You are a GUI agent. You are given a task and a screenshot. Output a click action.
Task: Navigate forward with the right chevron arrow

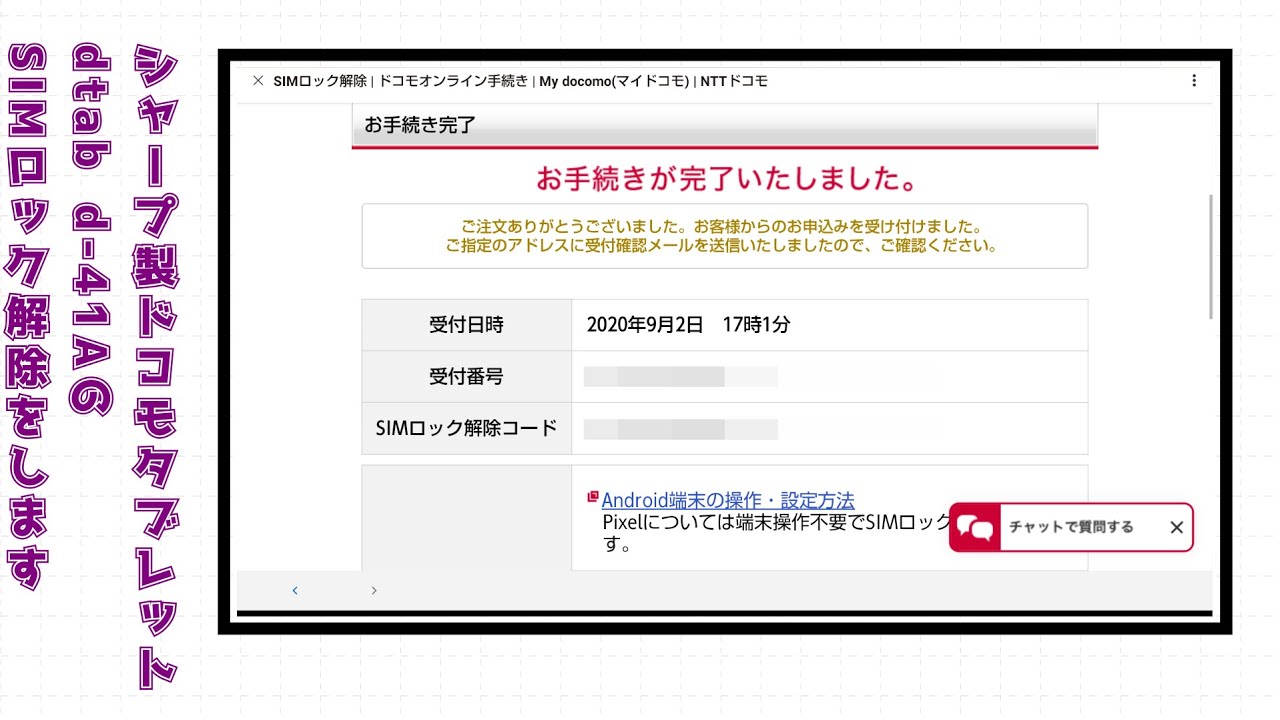point(373,590)
